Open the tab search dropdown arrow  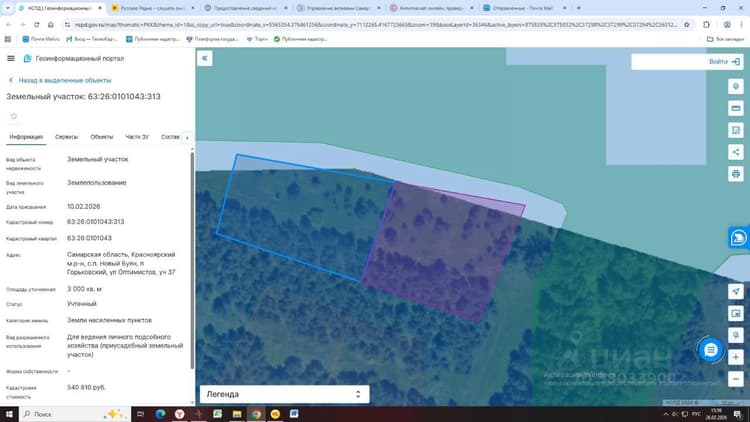[7, 8]
